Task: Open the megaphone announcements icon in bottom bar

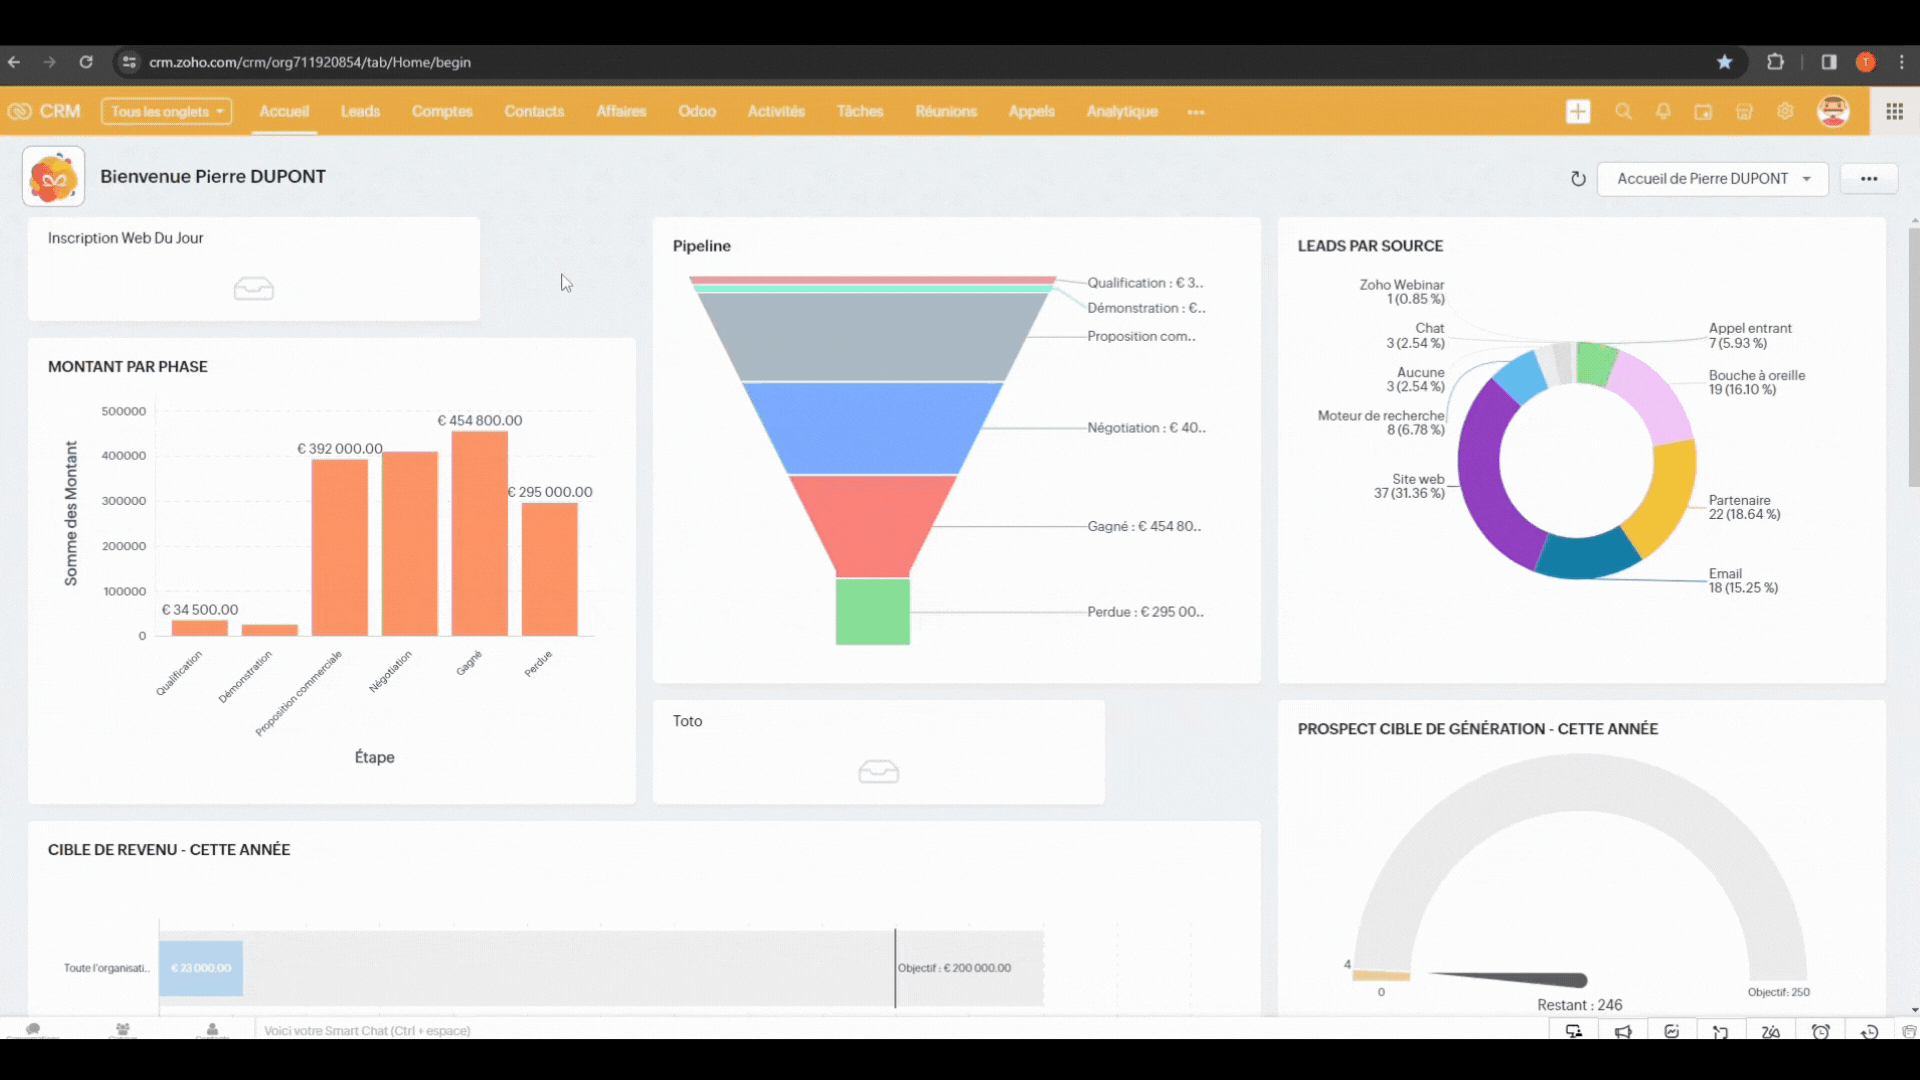Action: (x=1623, y=1031)
